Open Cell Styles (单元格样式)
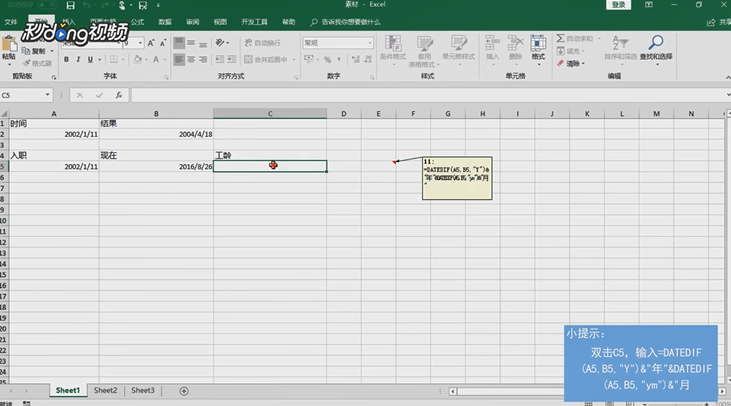The height and width of the screenshot is (406, 731). (458, 48)
